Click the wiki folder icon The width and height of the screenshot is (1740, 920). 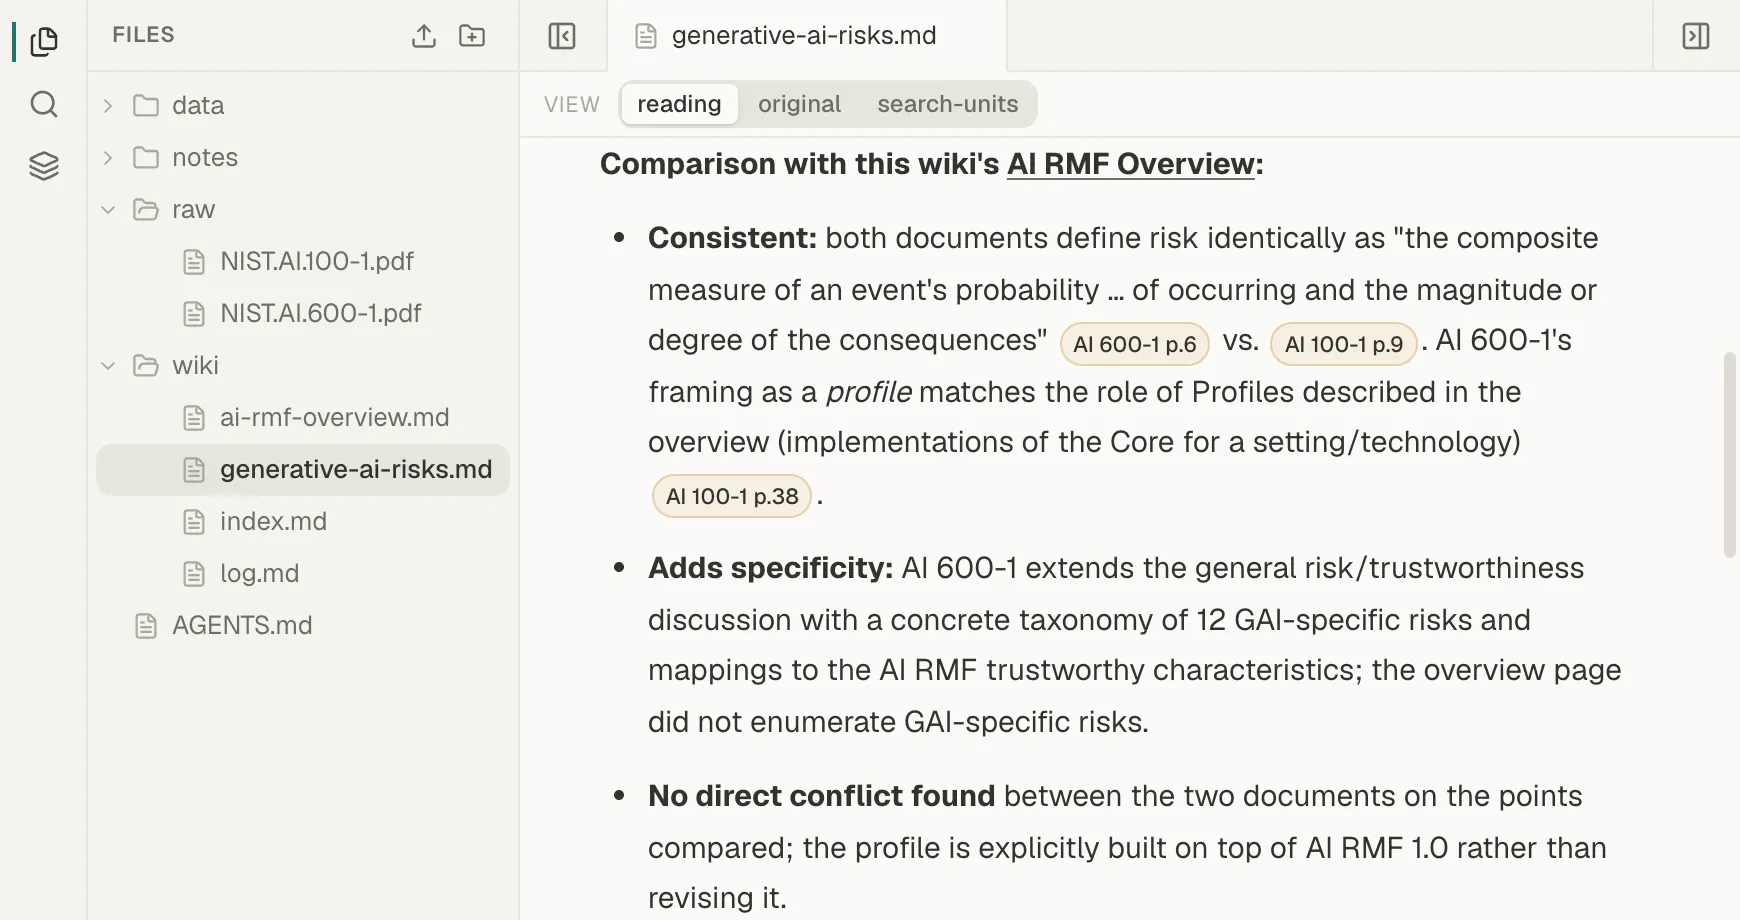(x=146, y=365)
